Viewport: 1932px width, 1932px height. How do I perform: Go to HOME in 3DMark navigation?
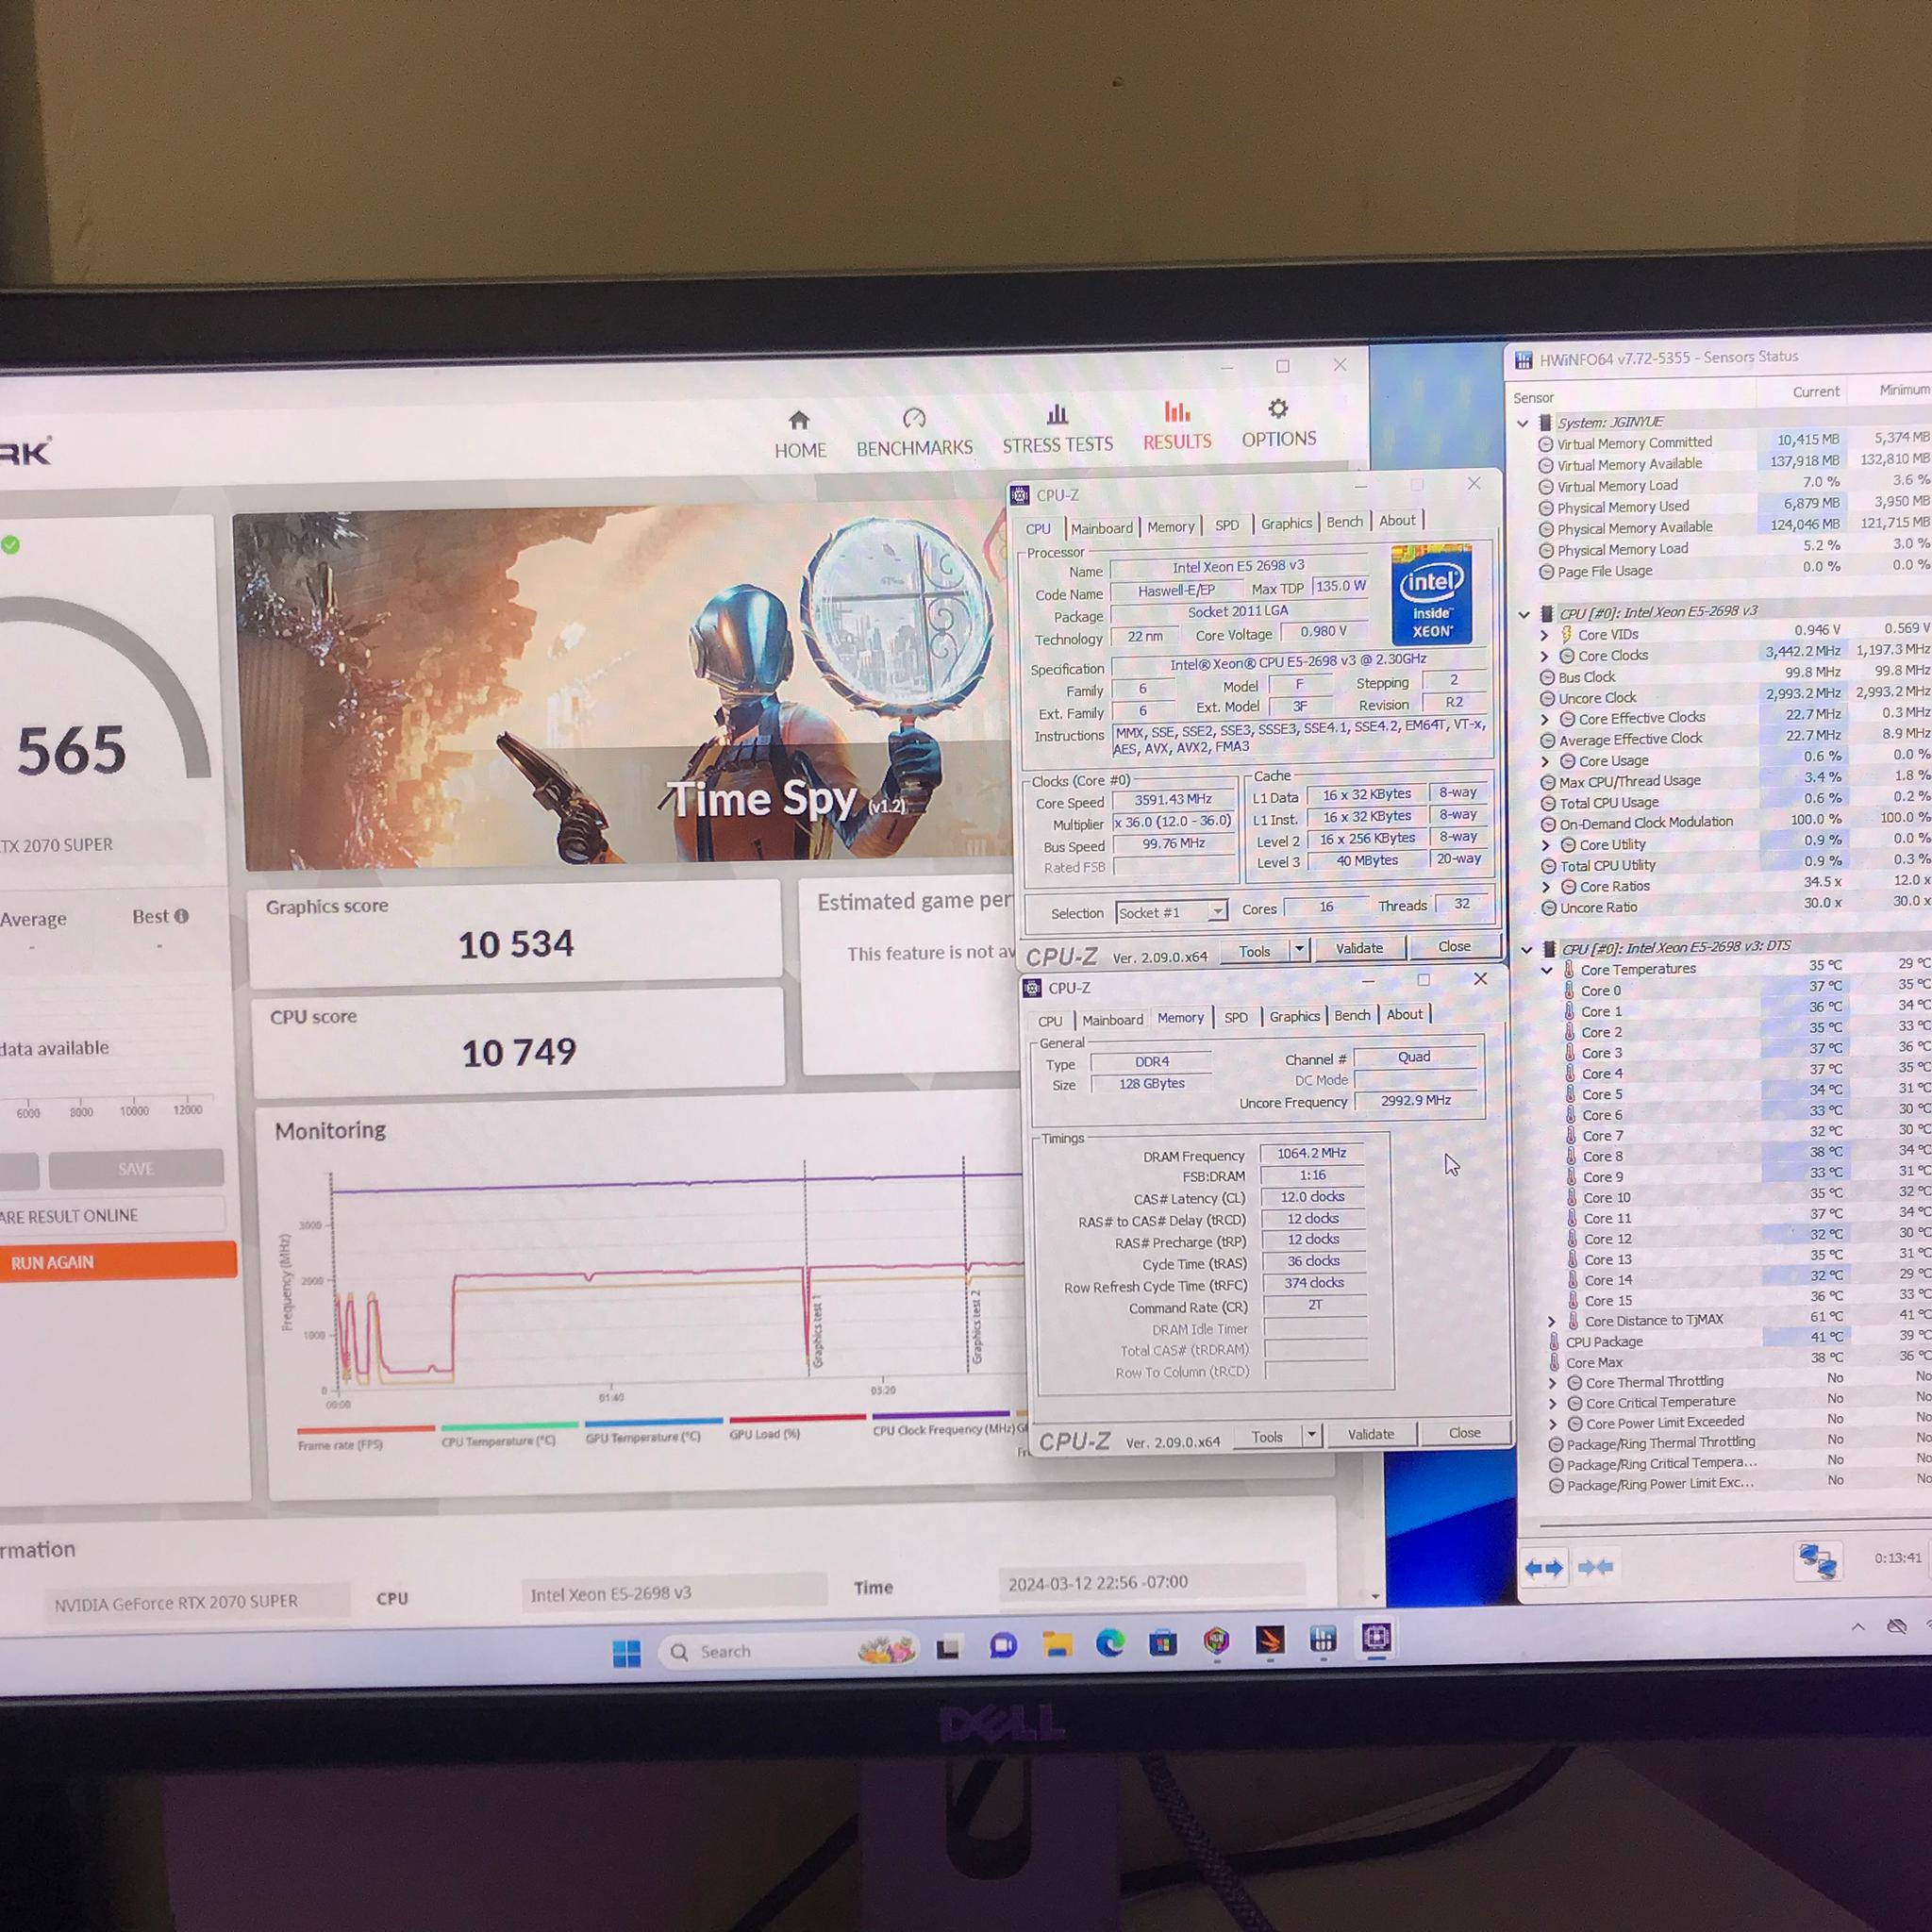click(x=800, y=434)
